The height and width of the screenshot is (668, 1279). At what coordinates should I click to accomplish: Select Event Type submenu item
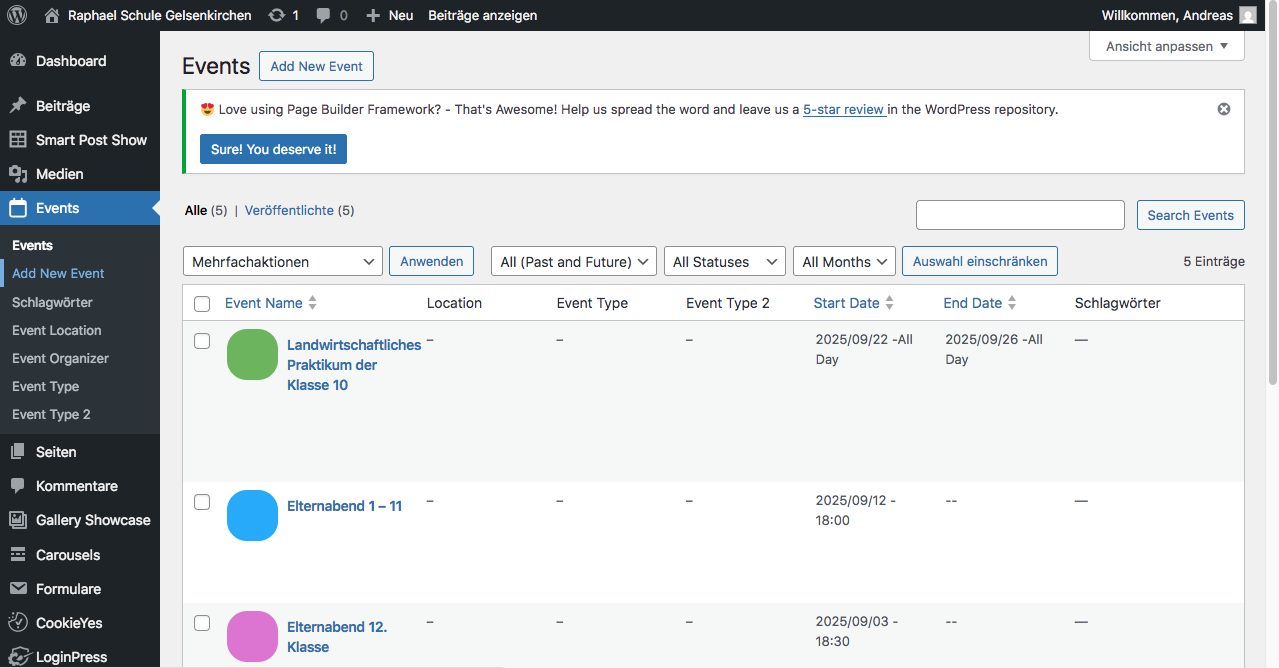45,386
